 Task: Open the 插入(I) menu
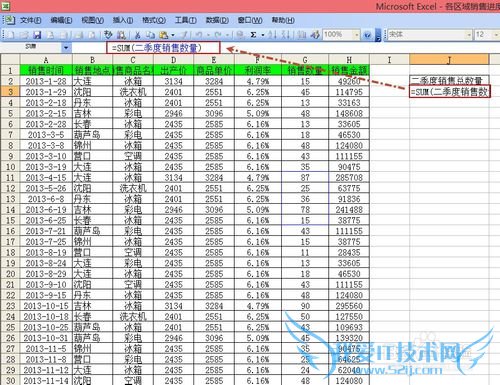click(123, 20)
